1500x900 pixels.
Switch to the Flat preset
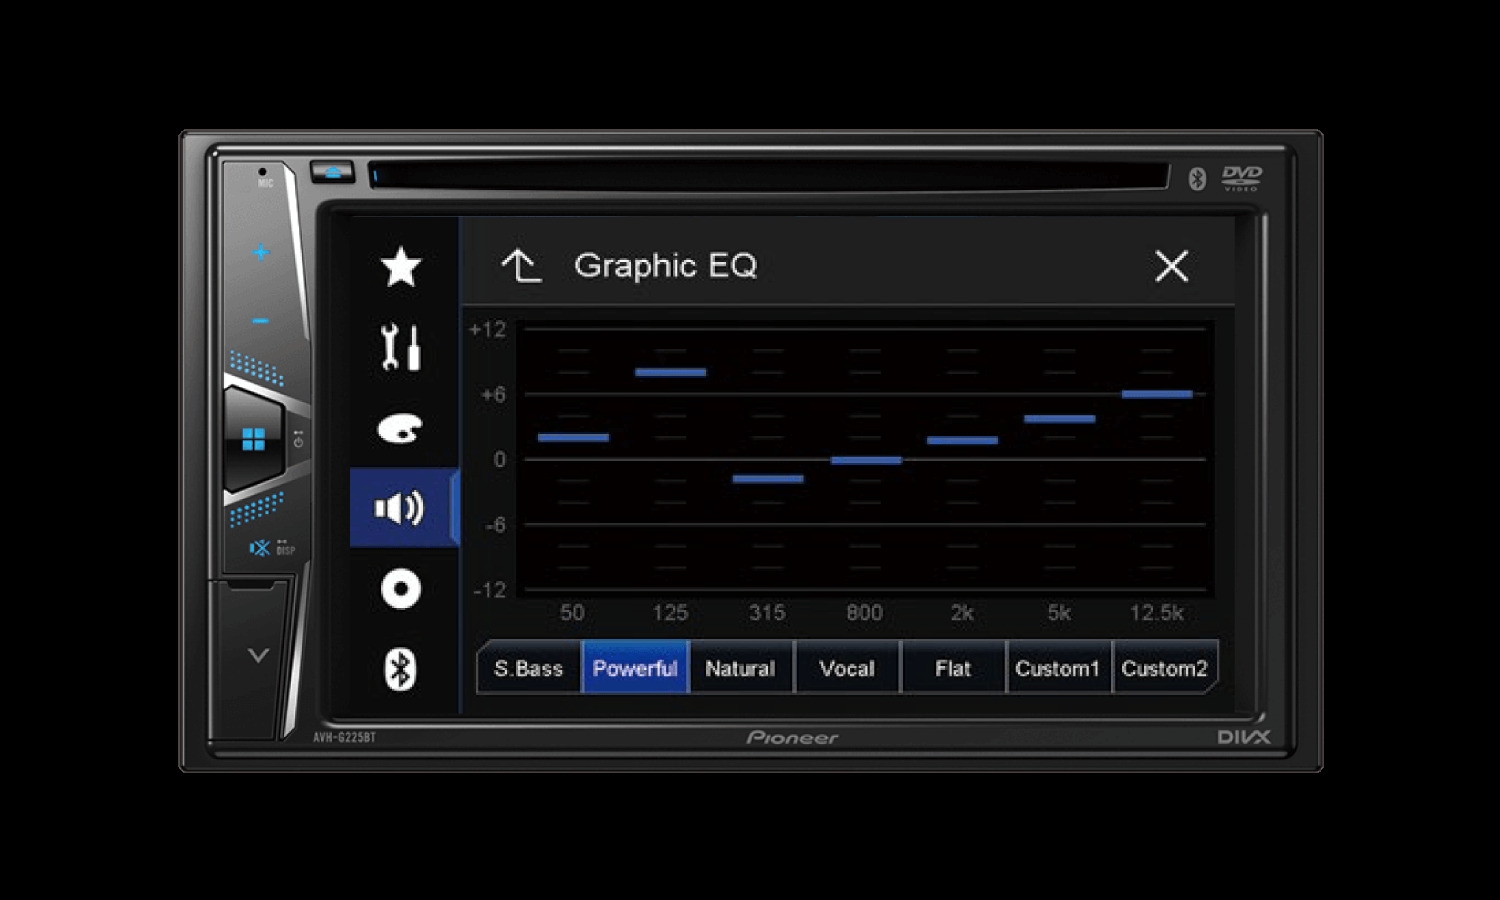pos(953,668)
